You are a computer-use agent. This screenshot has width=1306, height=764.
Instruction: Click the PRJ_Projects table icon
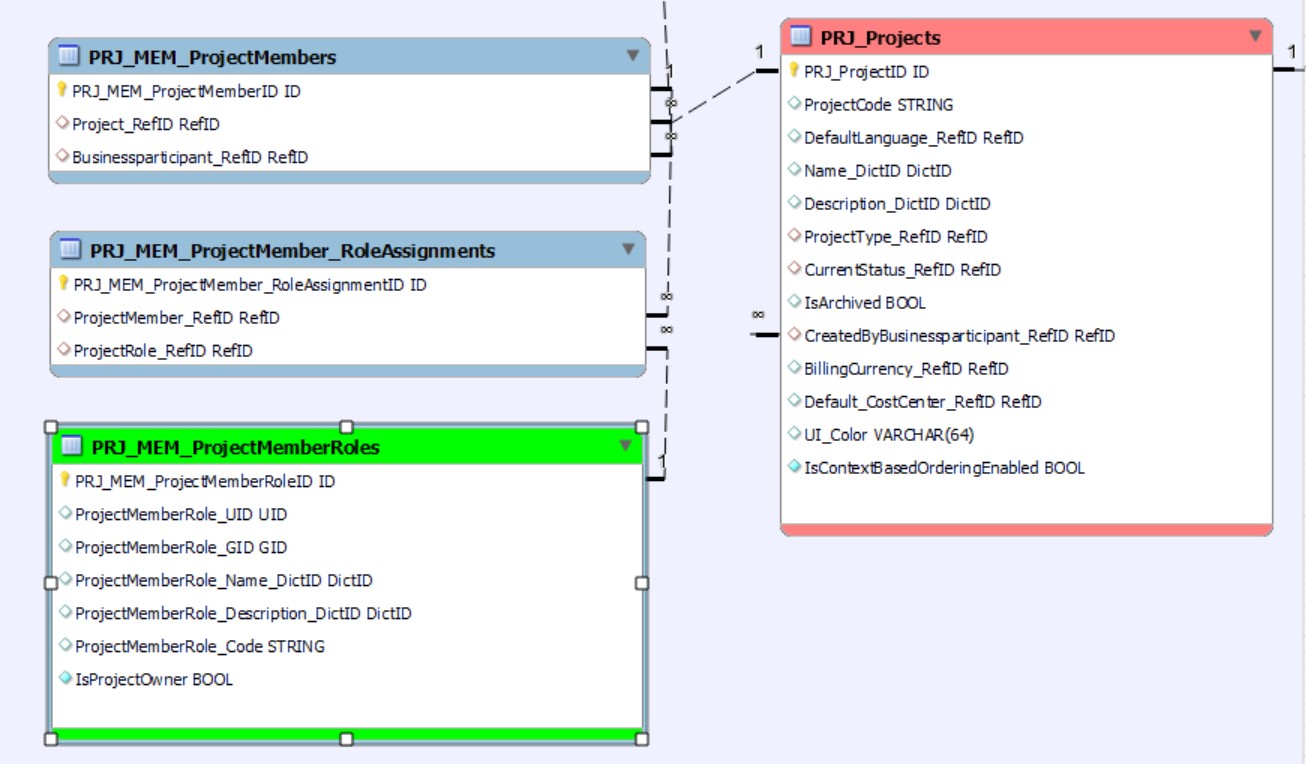(800, 38)
